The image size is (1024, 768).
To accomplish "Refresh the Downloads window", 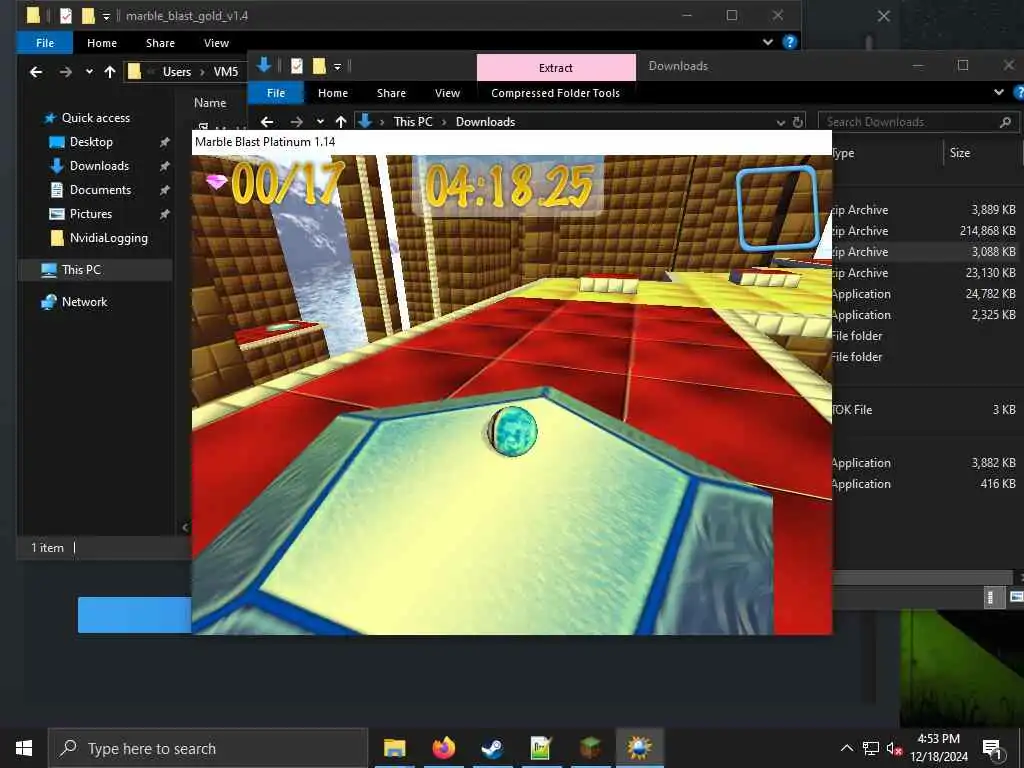I will pos(797,122).
